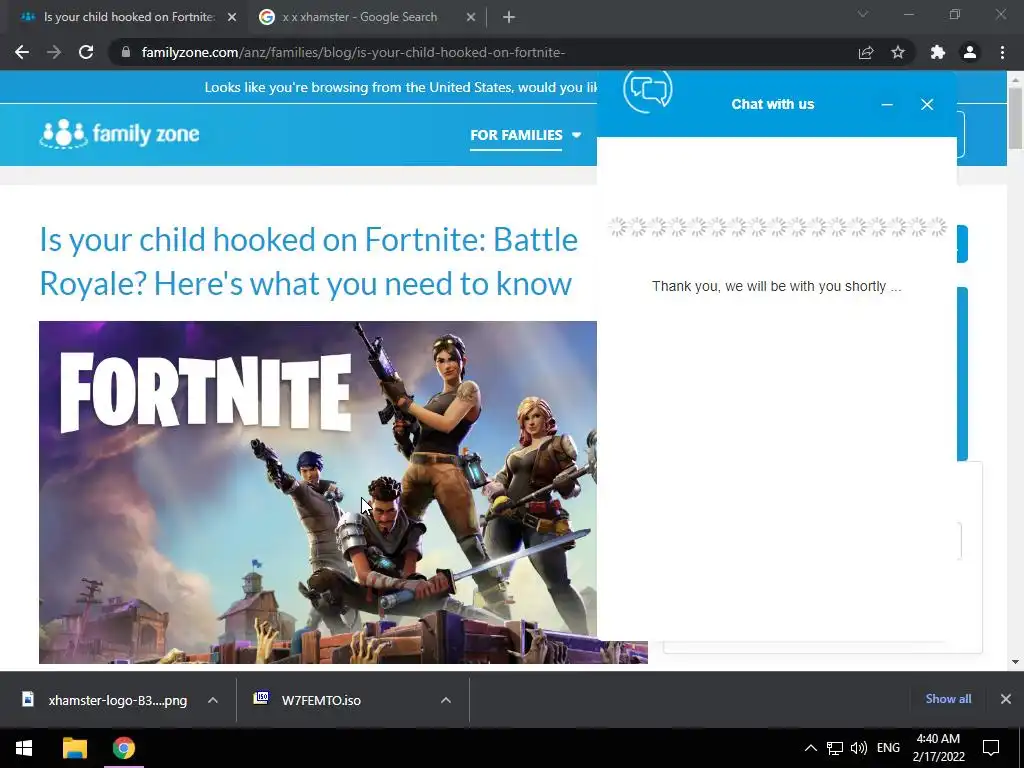
Task: Go back using browser back arrow
Action: [x=22, y=52]
